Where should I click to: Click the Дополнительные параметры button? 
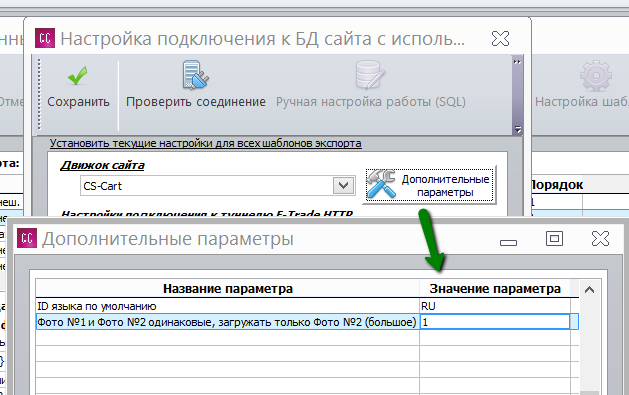click(430, 185)
